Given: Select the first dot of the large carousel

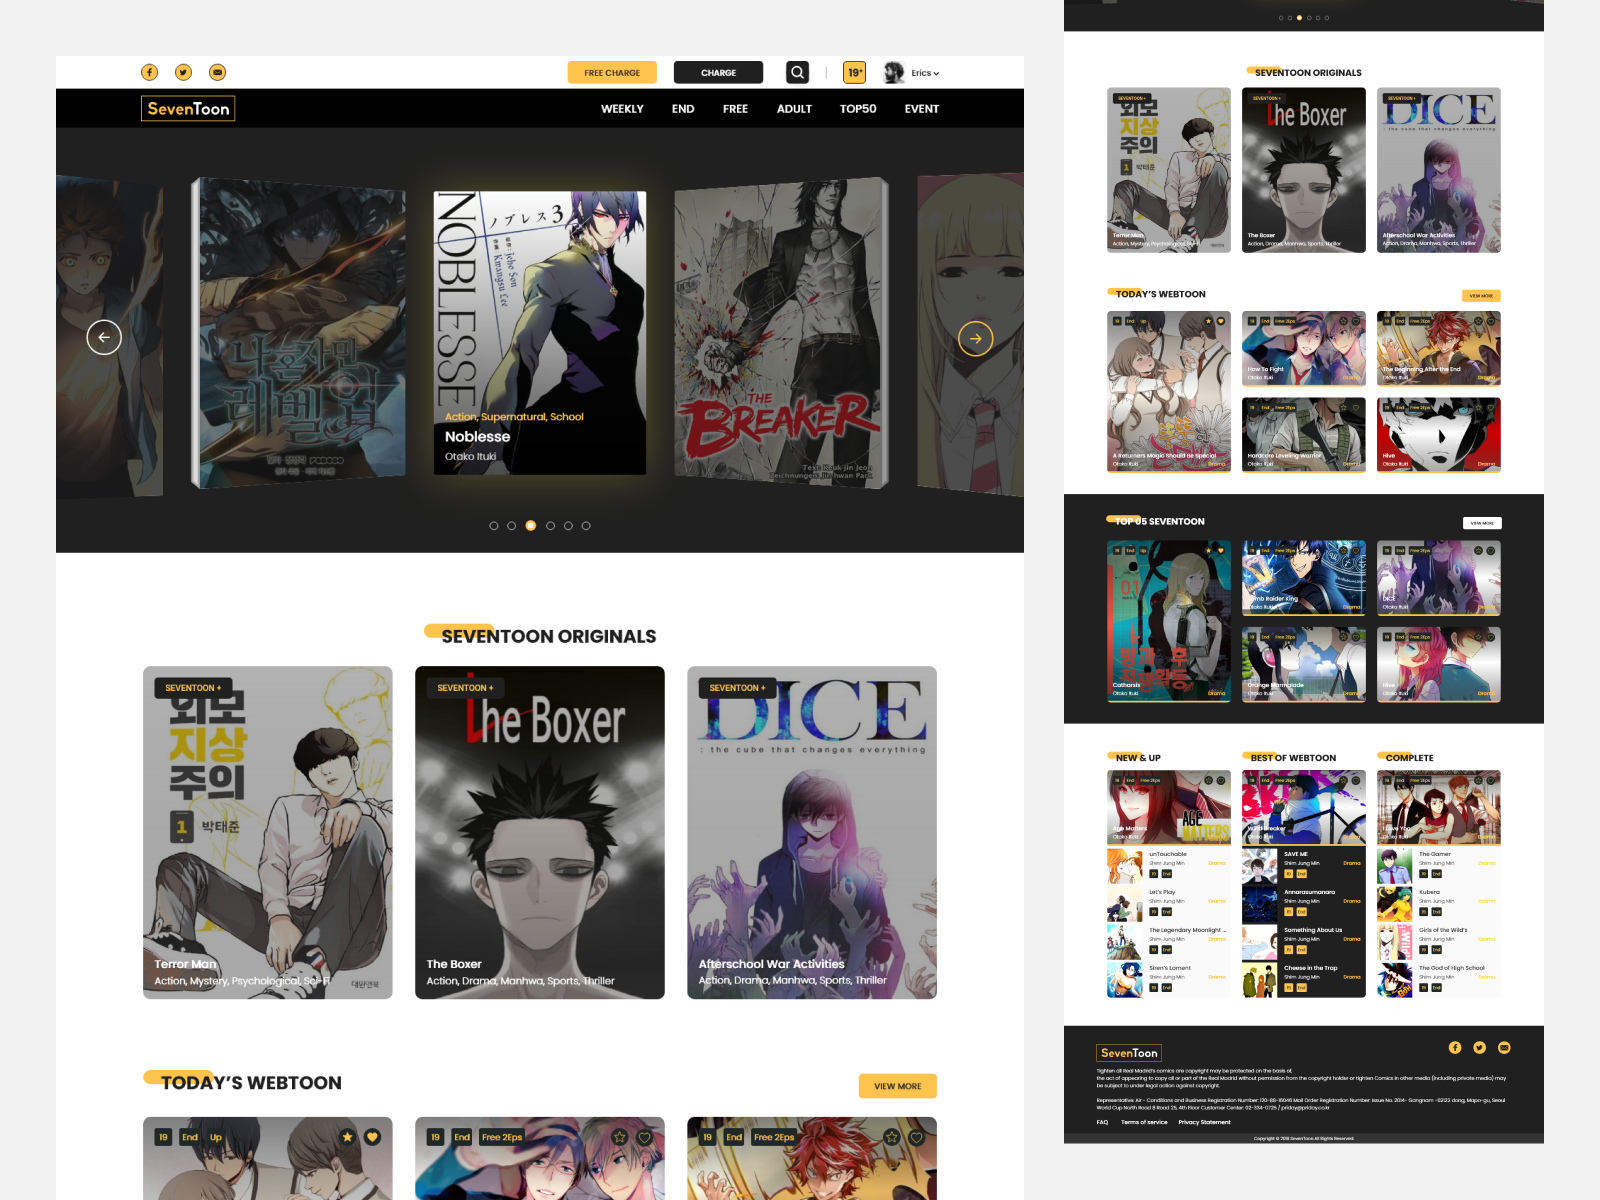Looking at the screenshot, I should 493,525.
